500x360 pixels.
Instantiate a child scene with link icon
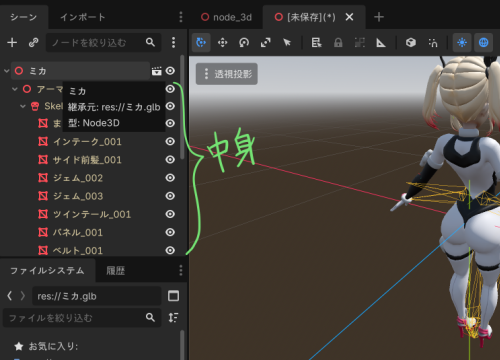(33, 42)
